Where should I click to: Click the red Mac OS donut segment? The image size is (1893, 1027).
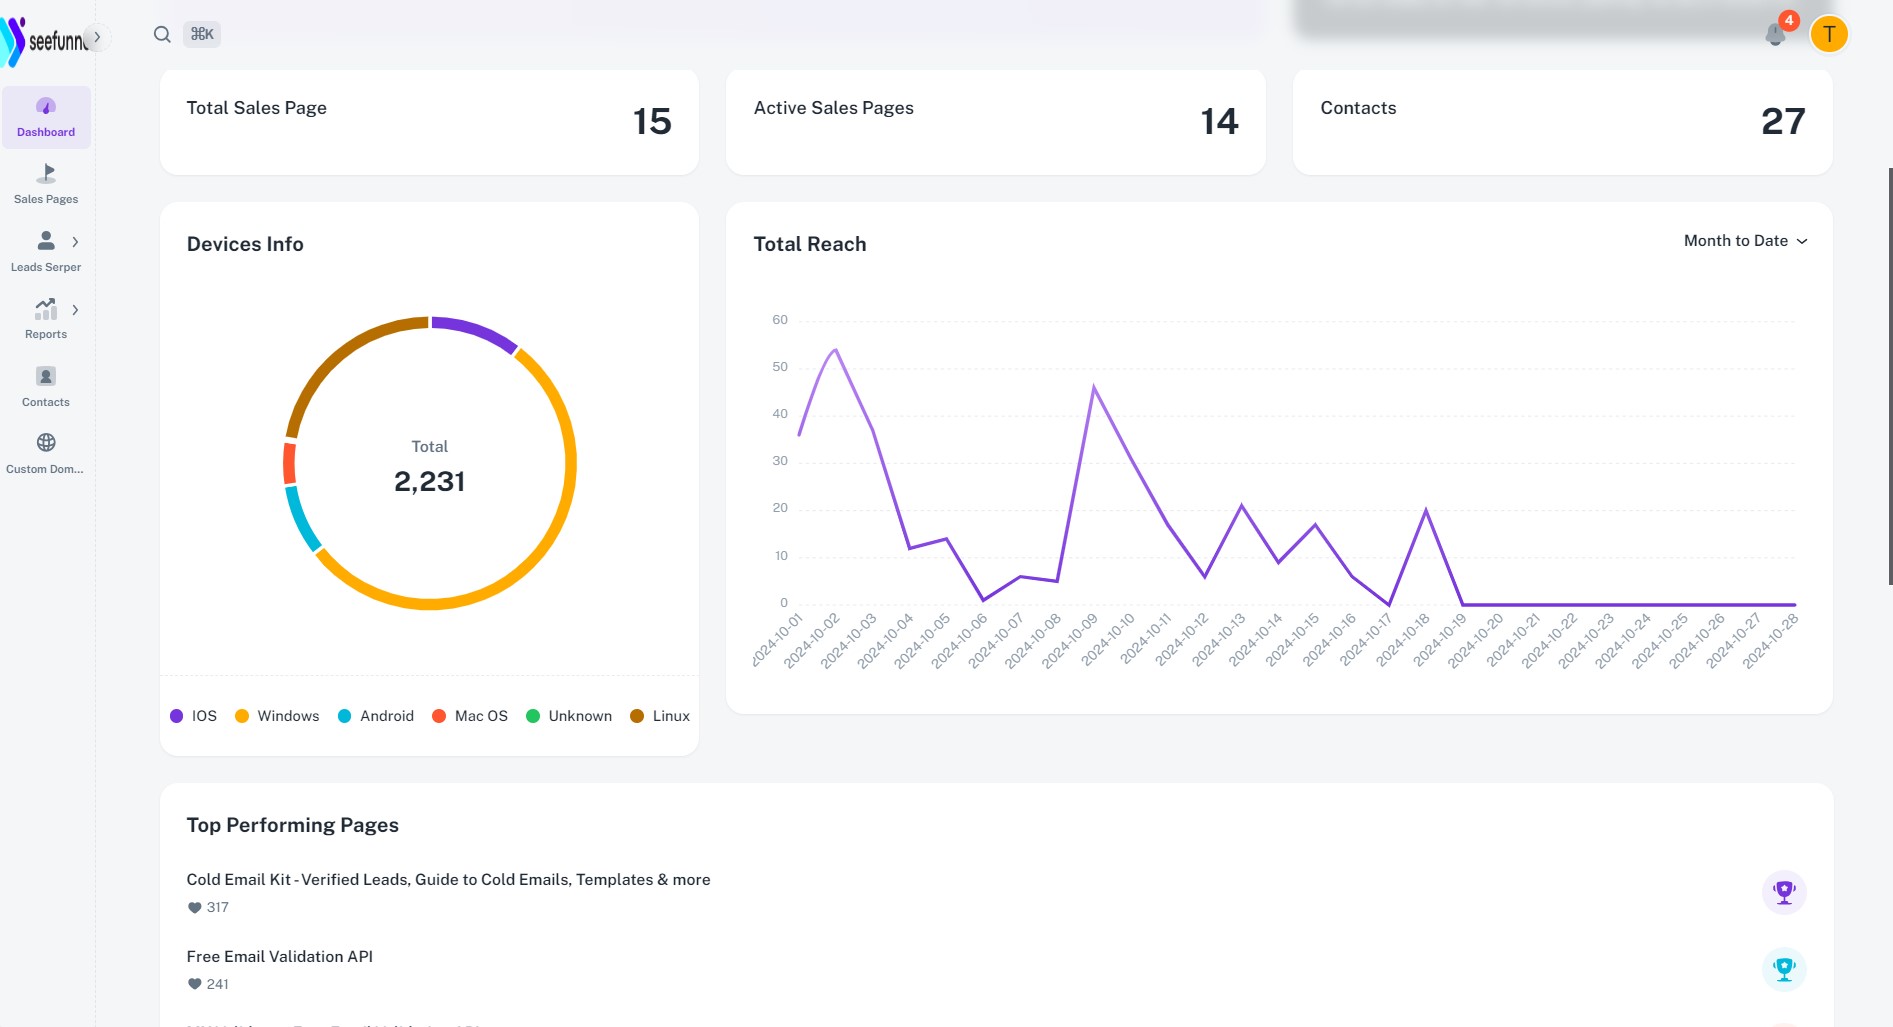pos(289,463)
